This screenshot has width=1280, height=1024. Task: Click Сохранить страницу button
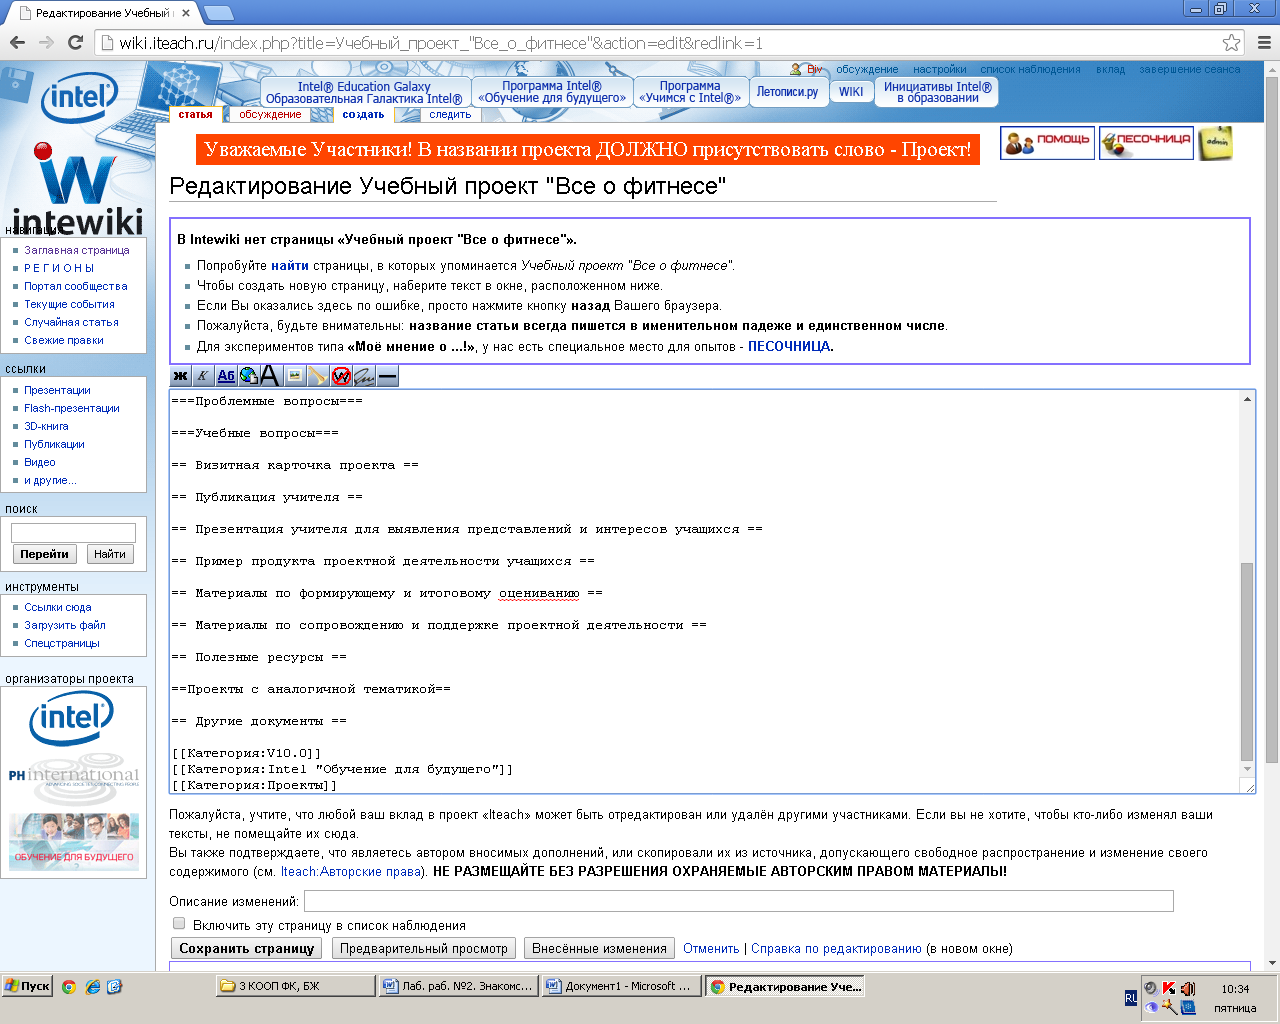pyautogui.click(x=247, y=948)
